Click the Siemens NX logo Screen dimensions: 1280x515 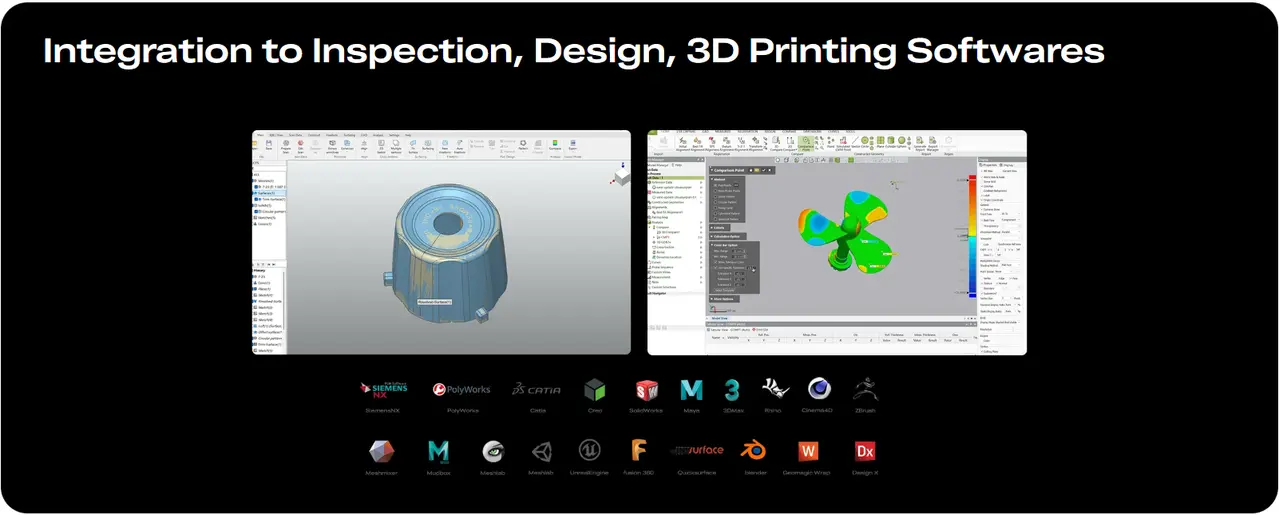point(384,389)
